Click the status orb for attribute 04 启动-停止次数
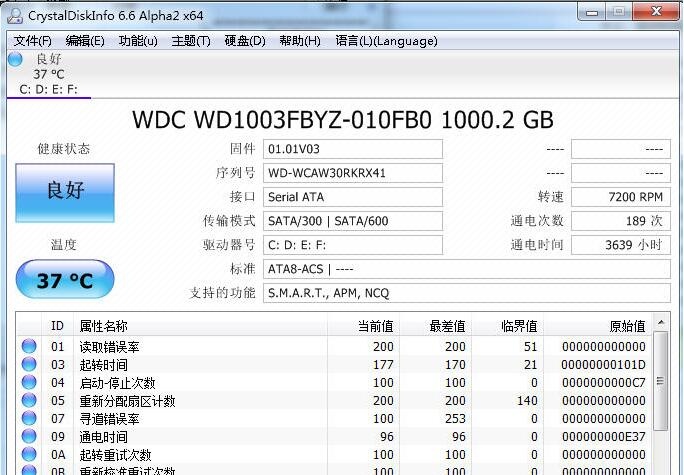 [29, 382]
